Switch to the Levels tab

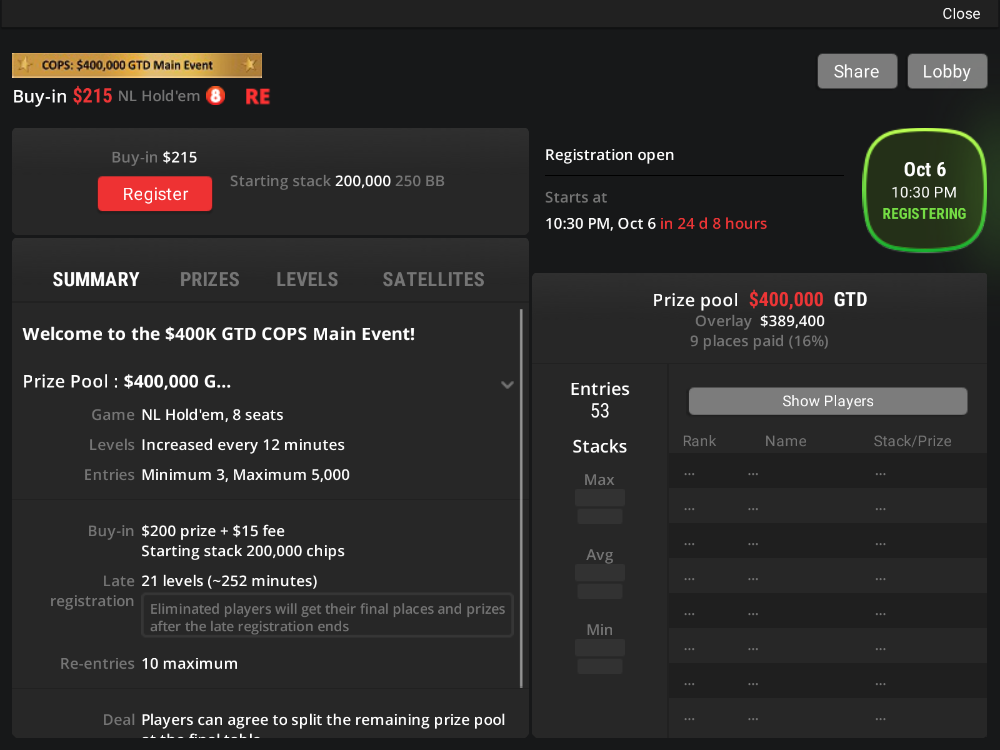pos(307,280)
